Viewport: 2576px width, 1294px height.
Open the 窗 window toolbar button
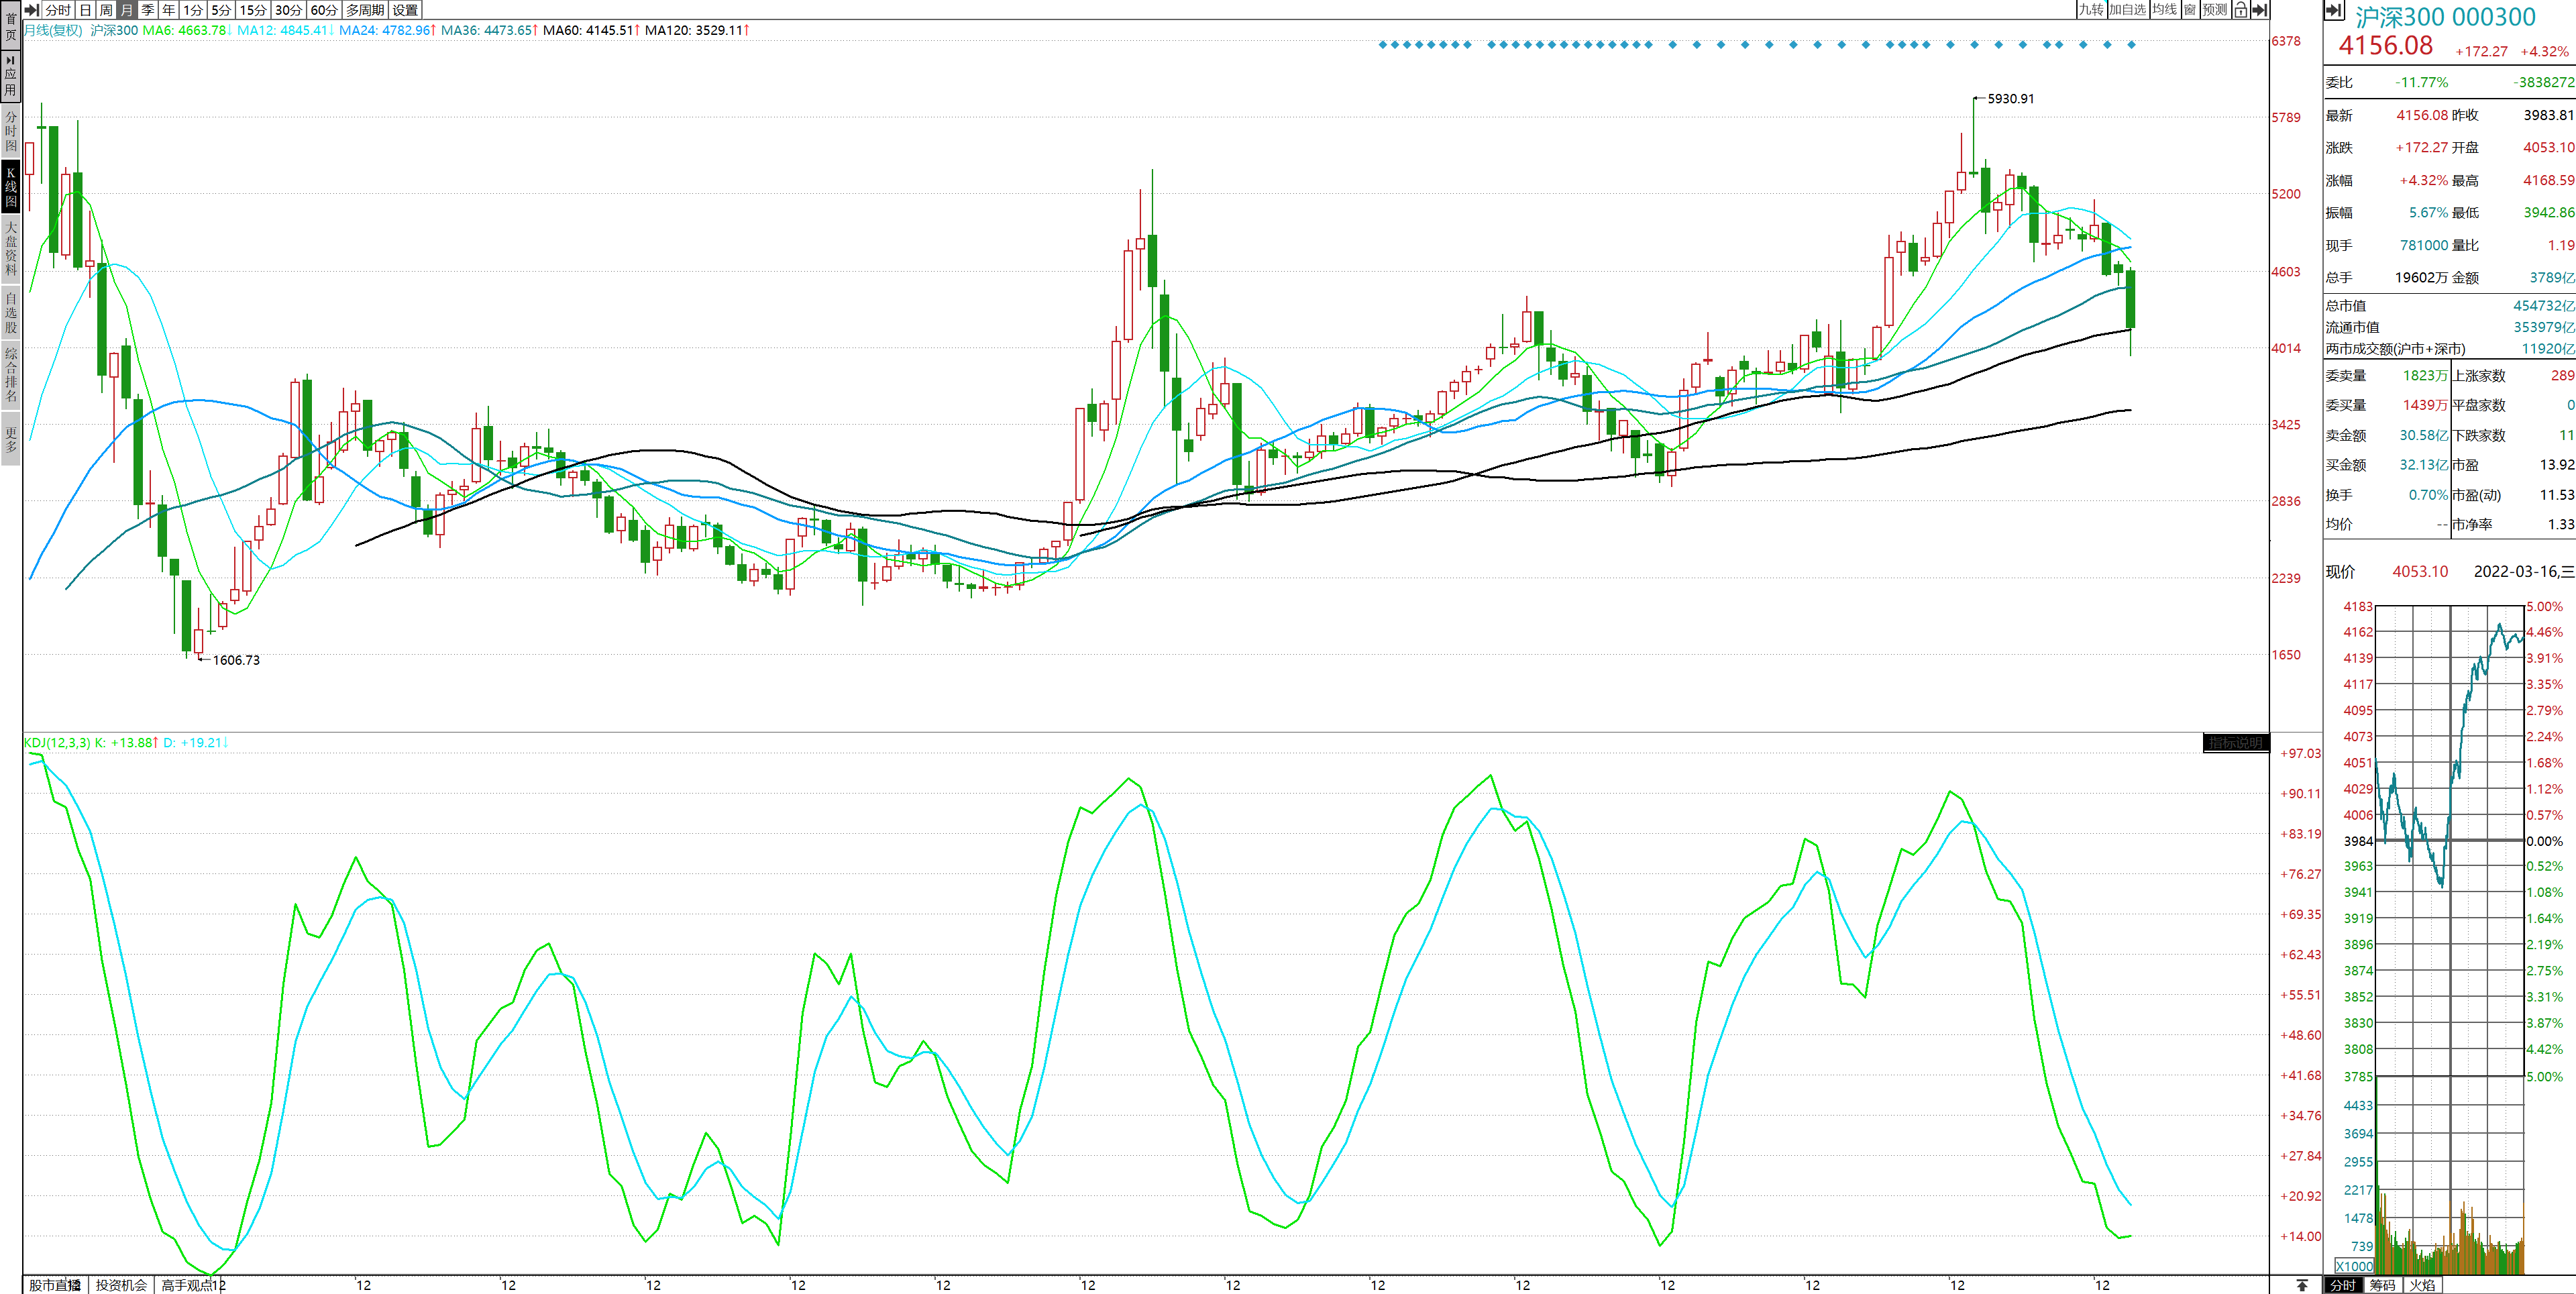pos(2190,10)
